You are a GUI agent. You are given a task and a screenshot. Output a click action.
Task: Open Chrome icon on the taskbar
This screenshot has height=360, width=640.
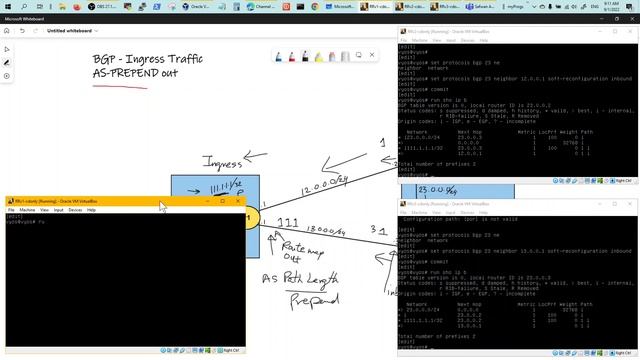(x=315, y=7)
